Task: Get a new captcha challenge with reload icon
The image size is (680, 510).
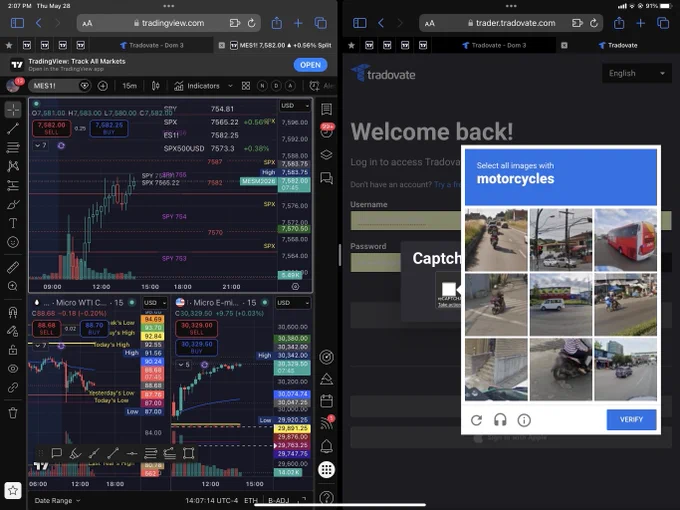Action: click(476, 420)
